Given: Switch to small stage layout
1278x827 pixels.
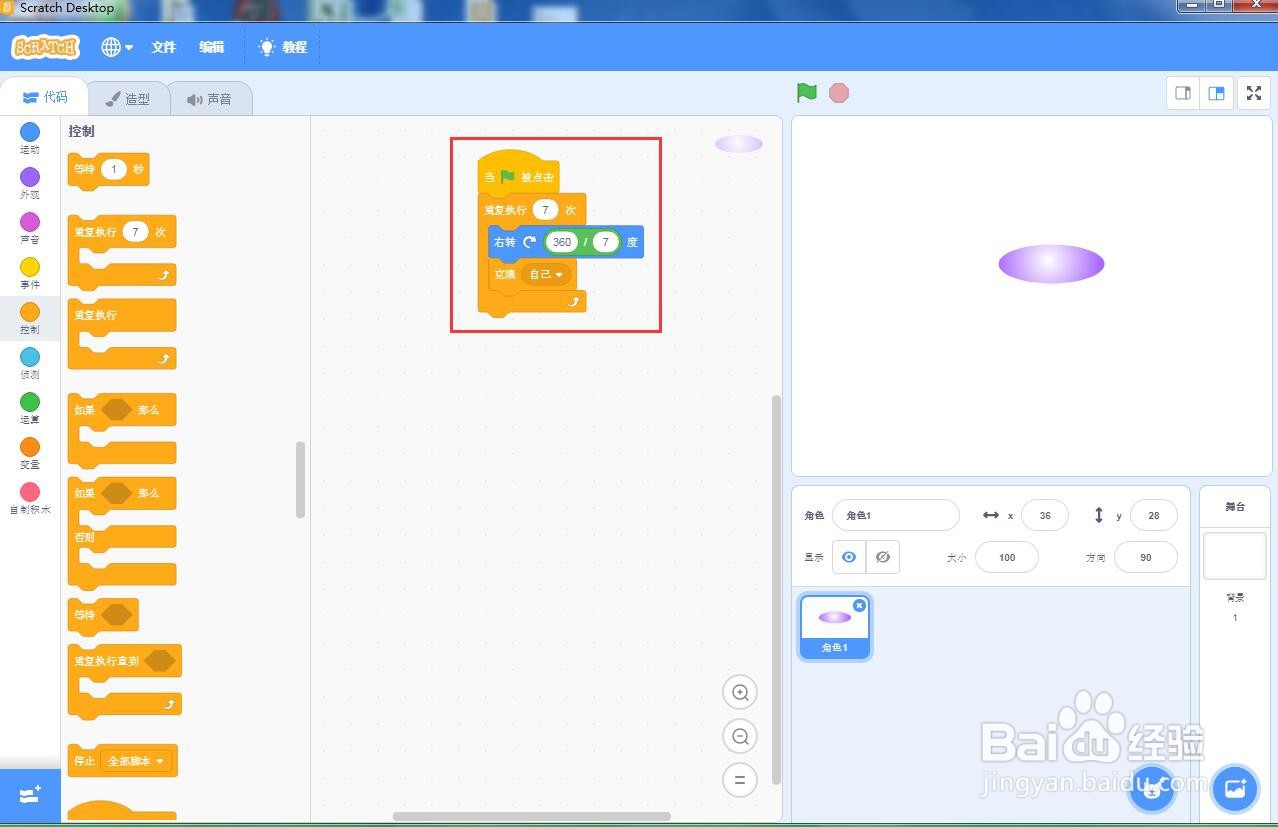Looking at the screenshot, I should 1183,93.
